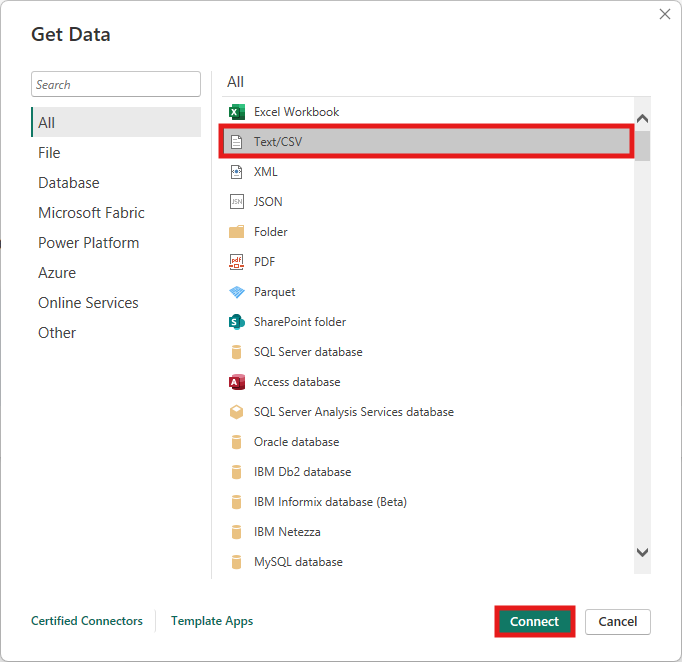This screenshot has width=682, height=662.
Task: Select the Online Services category
Action: [116, 303]
